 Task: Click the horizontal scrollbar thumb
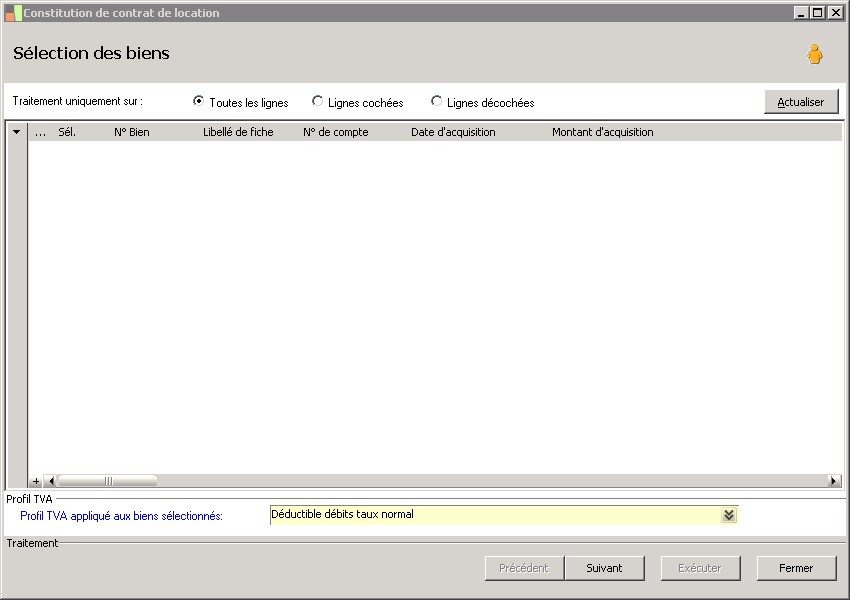tap(107, 481)
